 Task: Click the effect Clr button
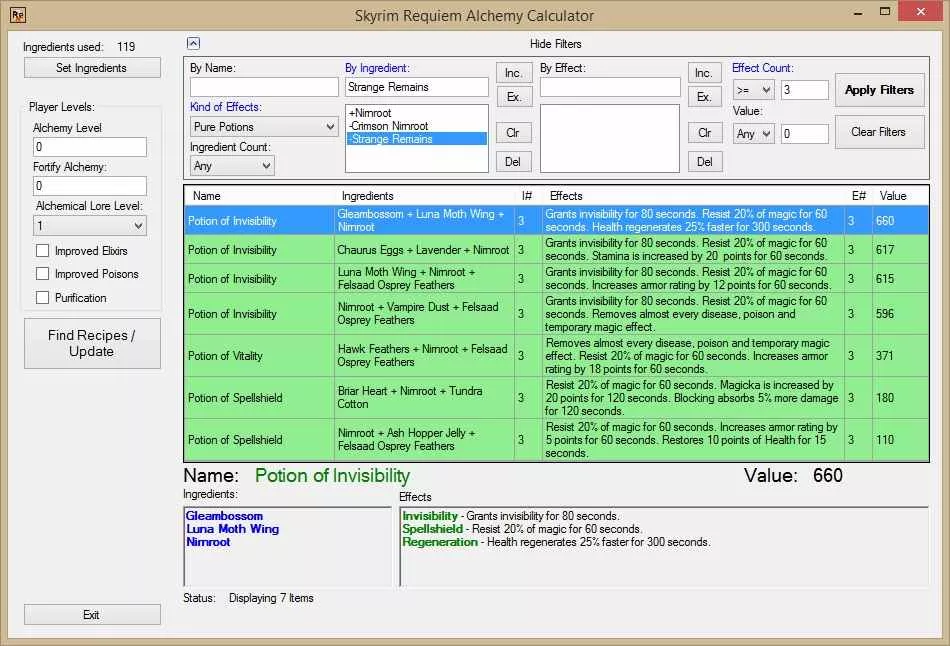tap(705, 132)
